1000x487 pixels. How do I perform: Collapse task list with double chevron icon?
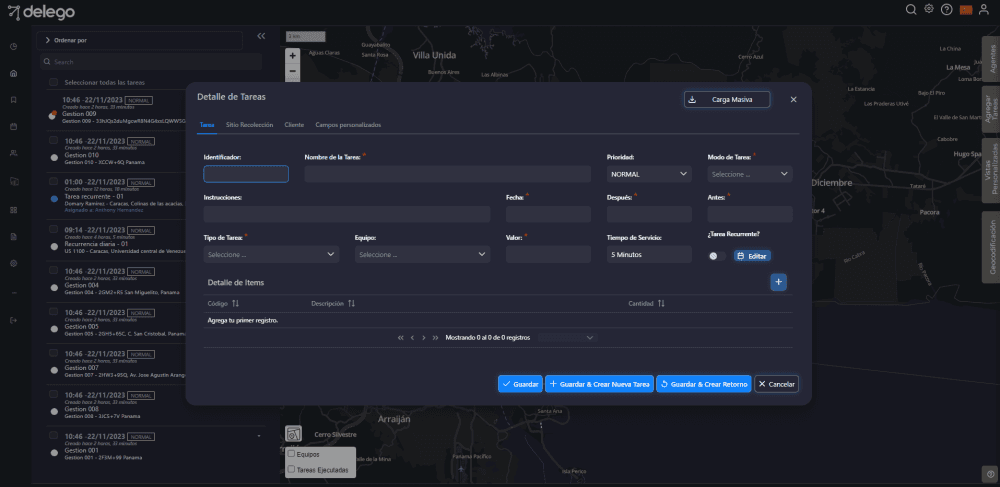[x=261, y=36]
